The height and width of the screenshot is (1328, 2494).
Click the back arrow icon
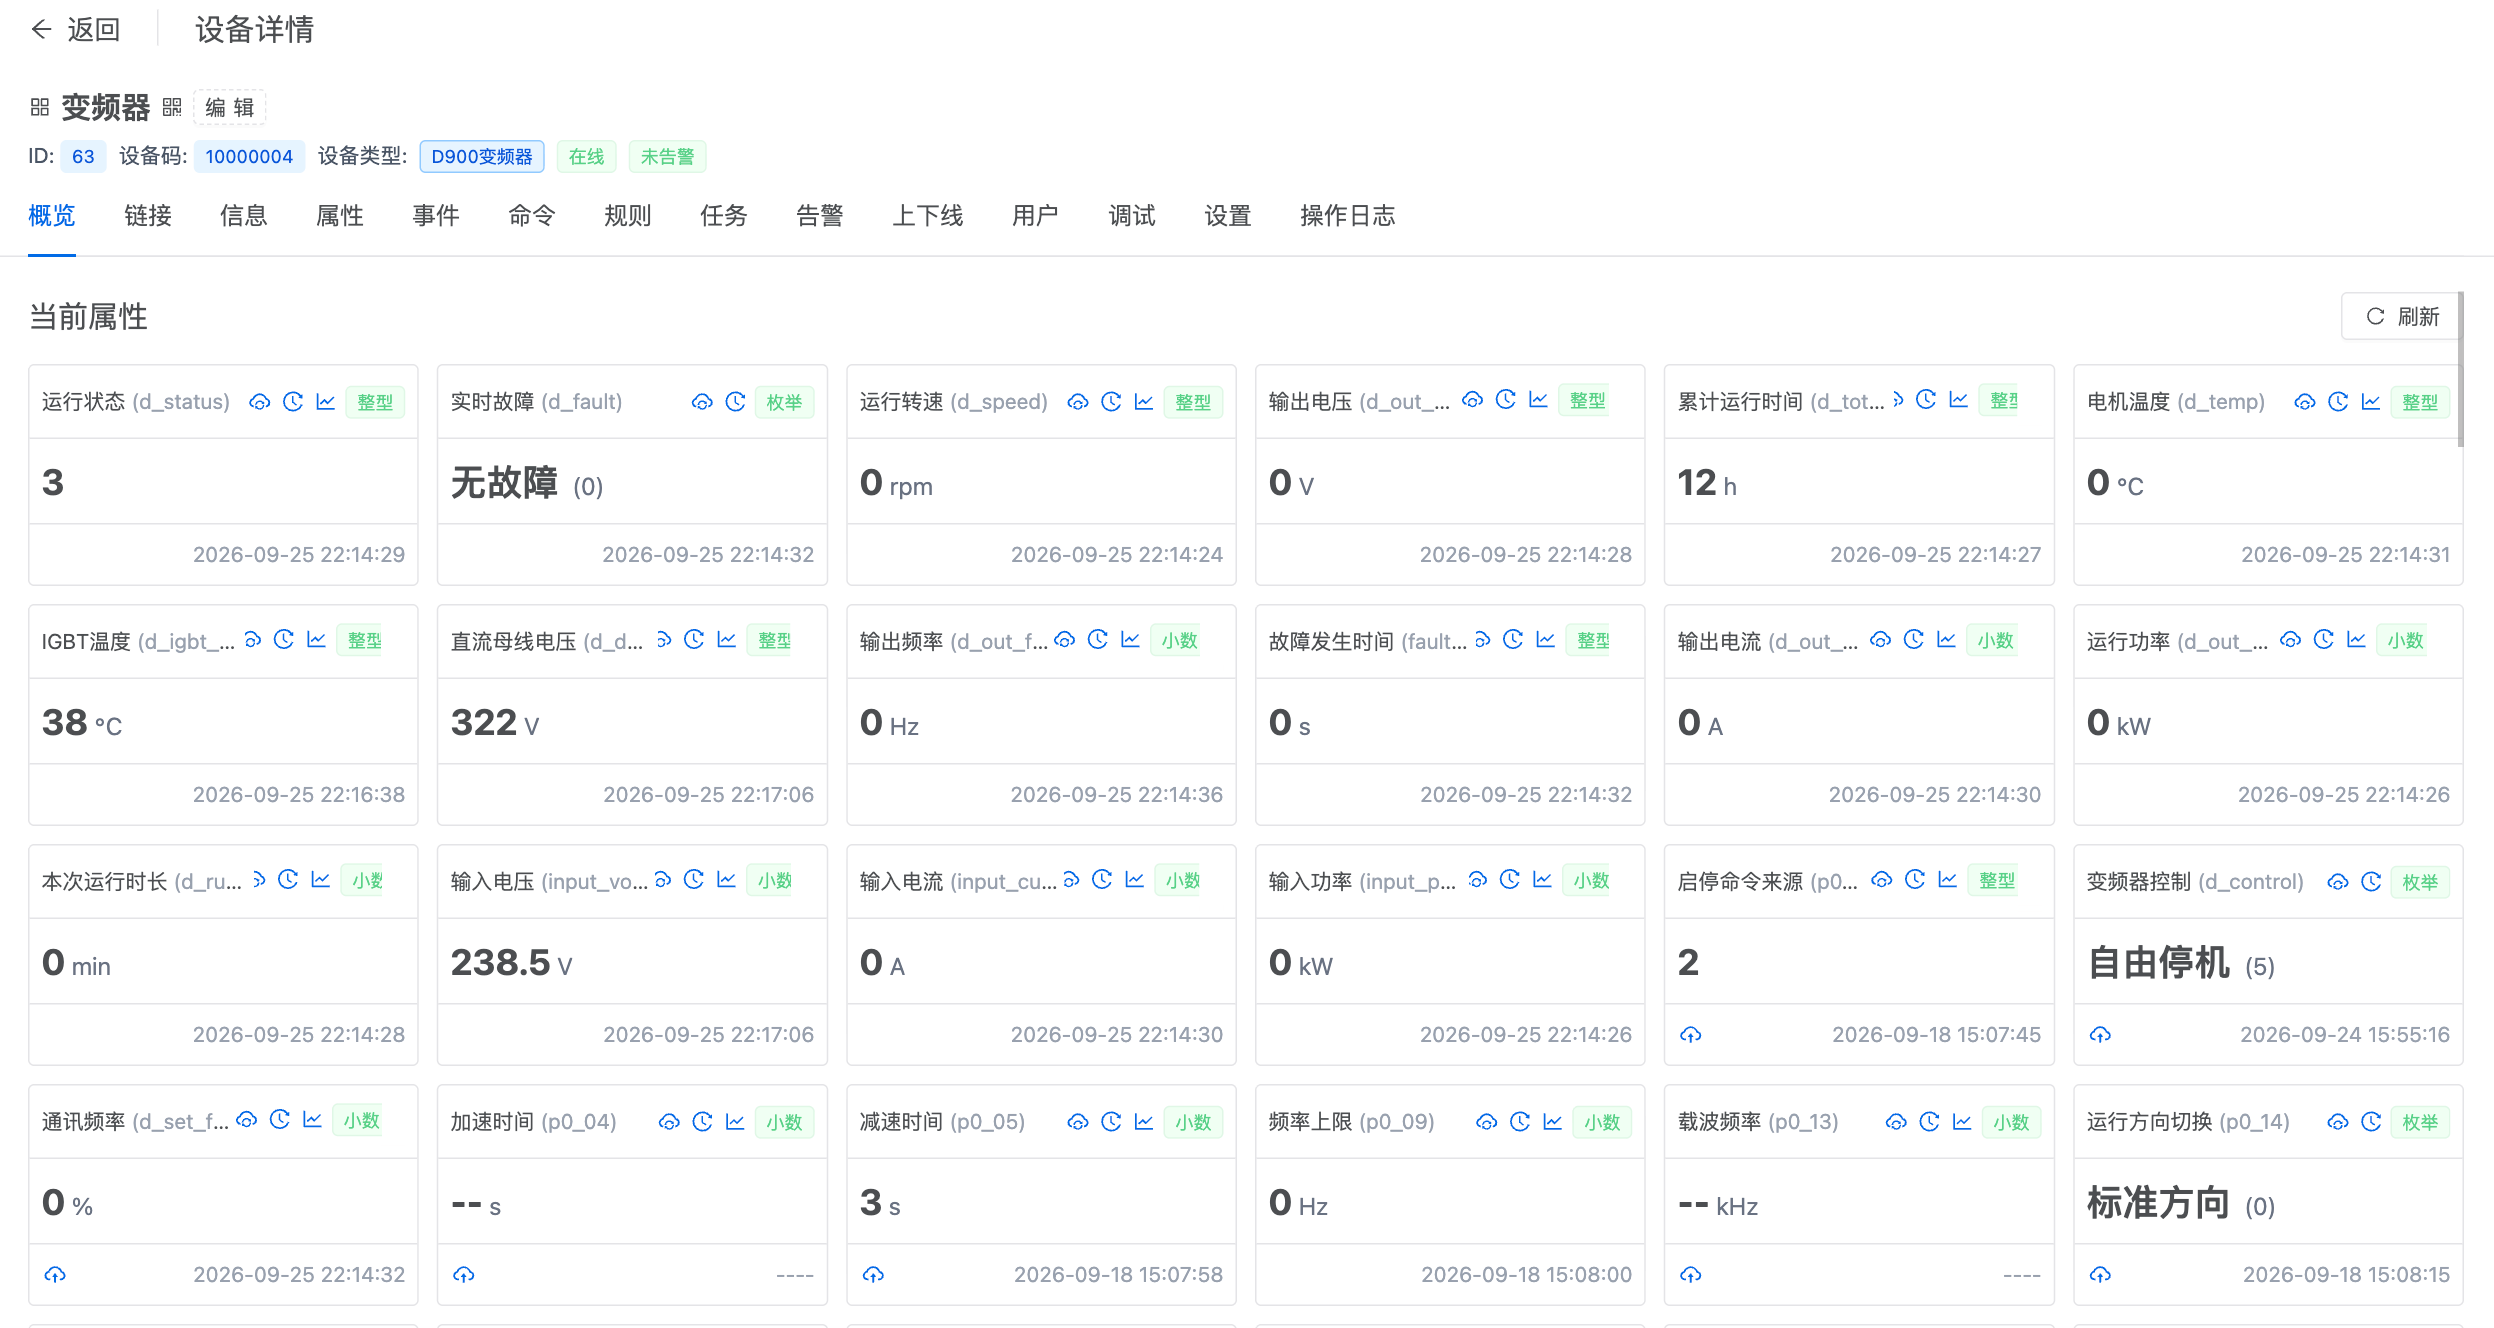(41, 30)
